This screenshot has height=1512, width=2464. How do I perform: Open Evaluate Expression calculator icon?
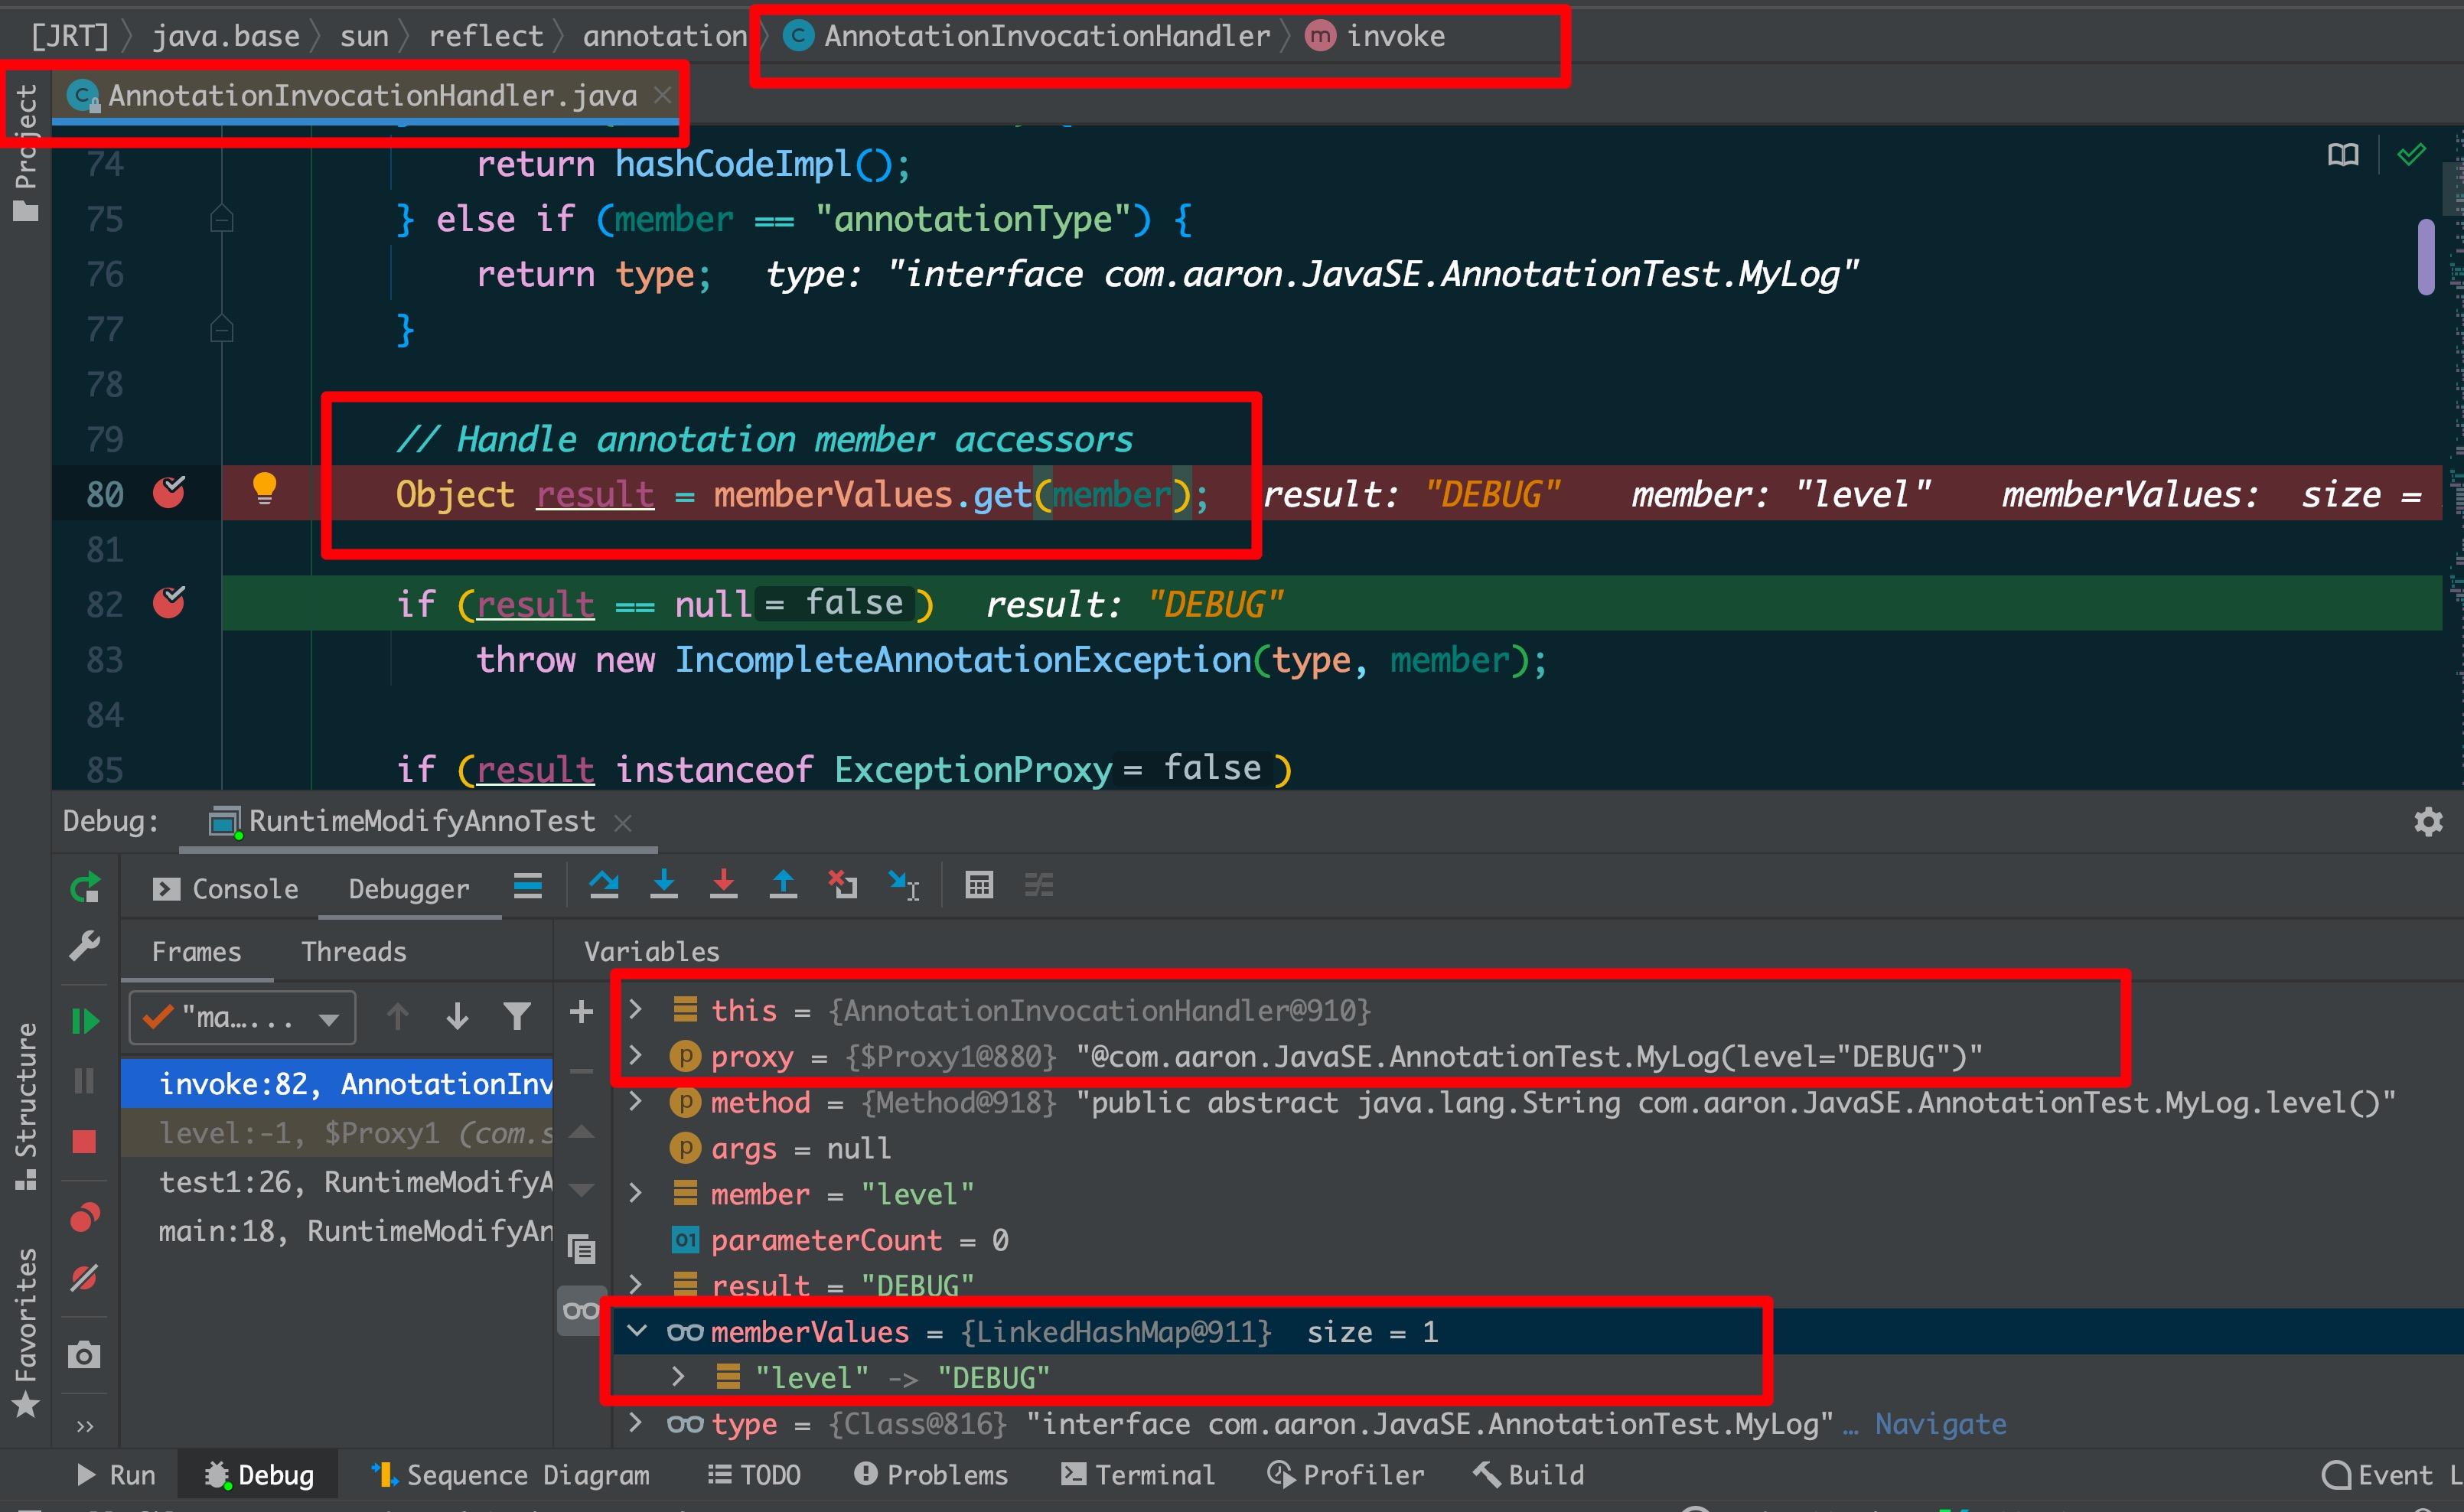[x=979, y=885]
